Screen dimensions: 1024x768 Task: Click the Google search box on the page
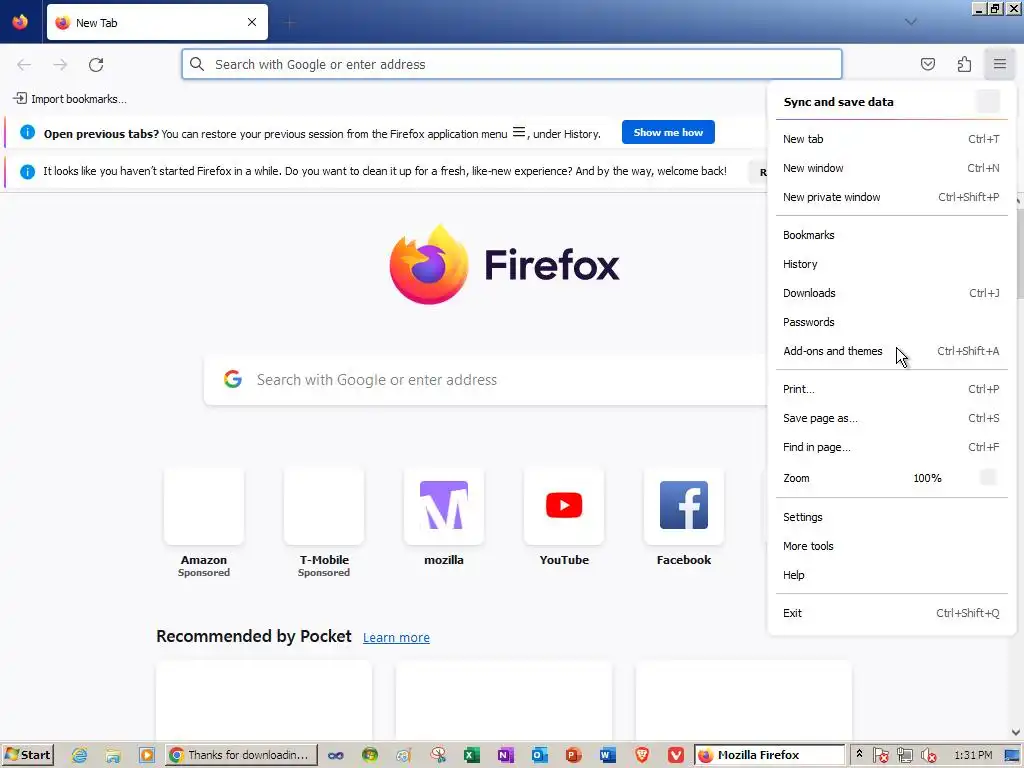(x=485, y=380)
